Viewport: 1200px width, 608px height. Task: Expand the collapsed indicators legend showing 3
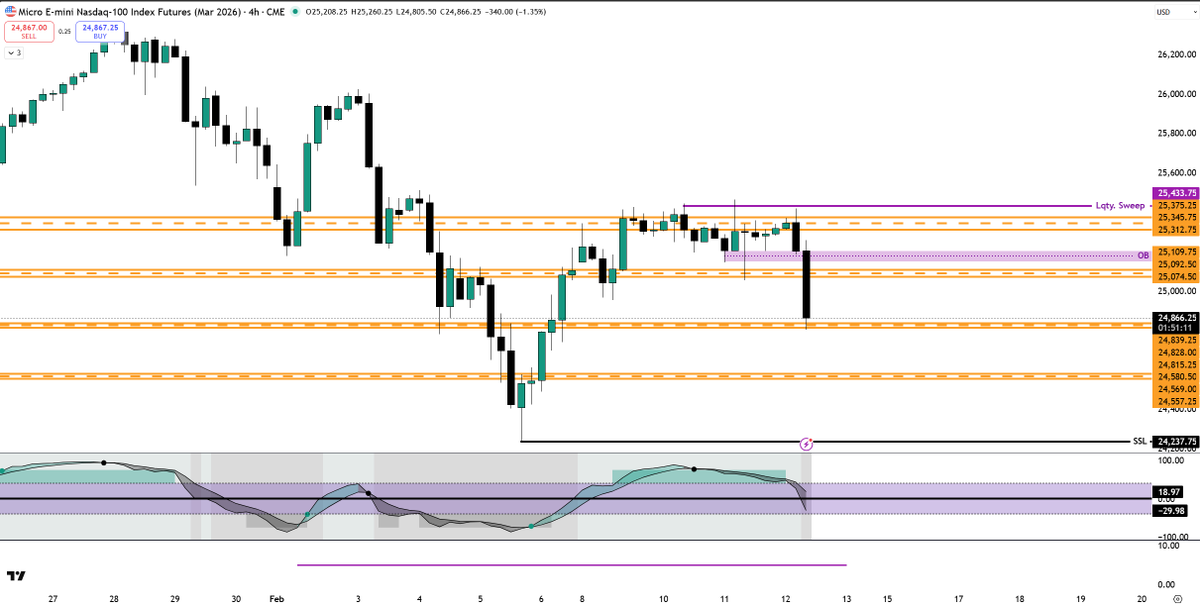13,52
